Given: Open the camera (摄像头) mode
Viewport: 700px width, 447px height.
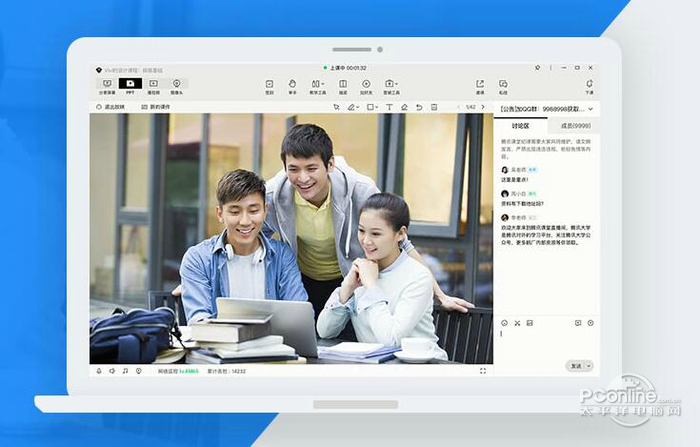Looking at the screenshot, I should coord(176,86).
